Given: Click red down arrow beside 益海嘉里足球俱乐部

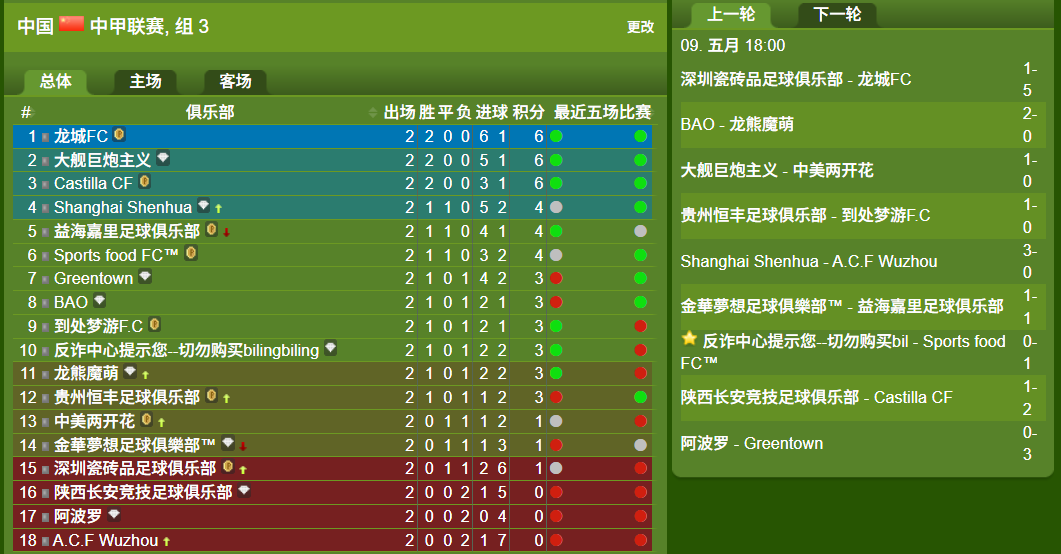Looking at the screenshot, I should click(227, 232).
